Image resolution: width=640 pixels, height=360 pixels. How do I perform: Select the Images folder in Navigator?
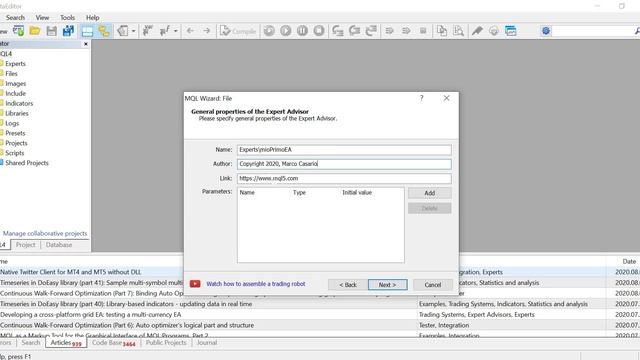pos(16,83)
